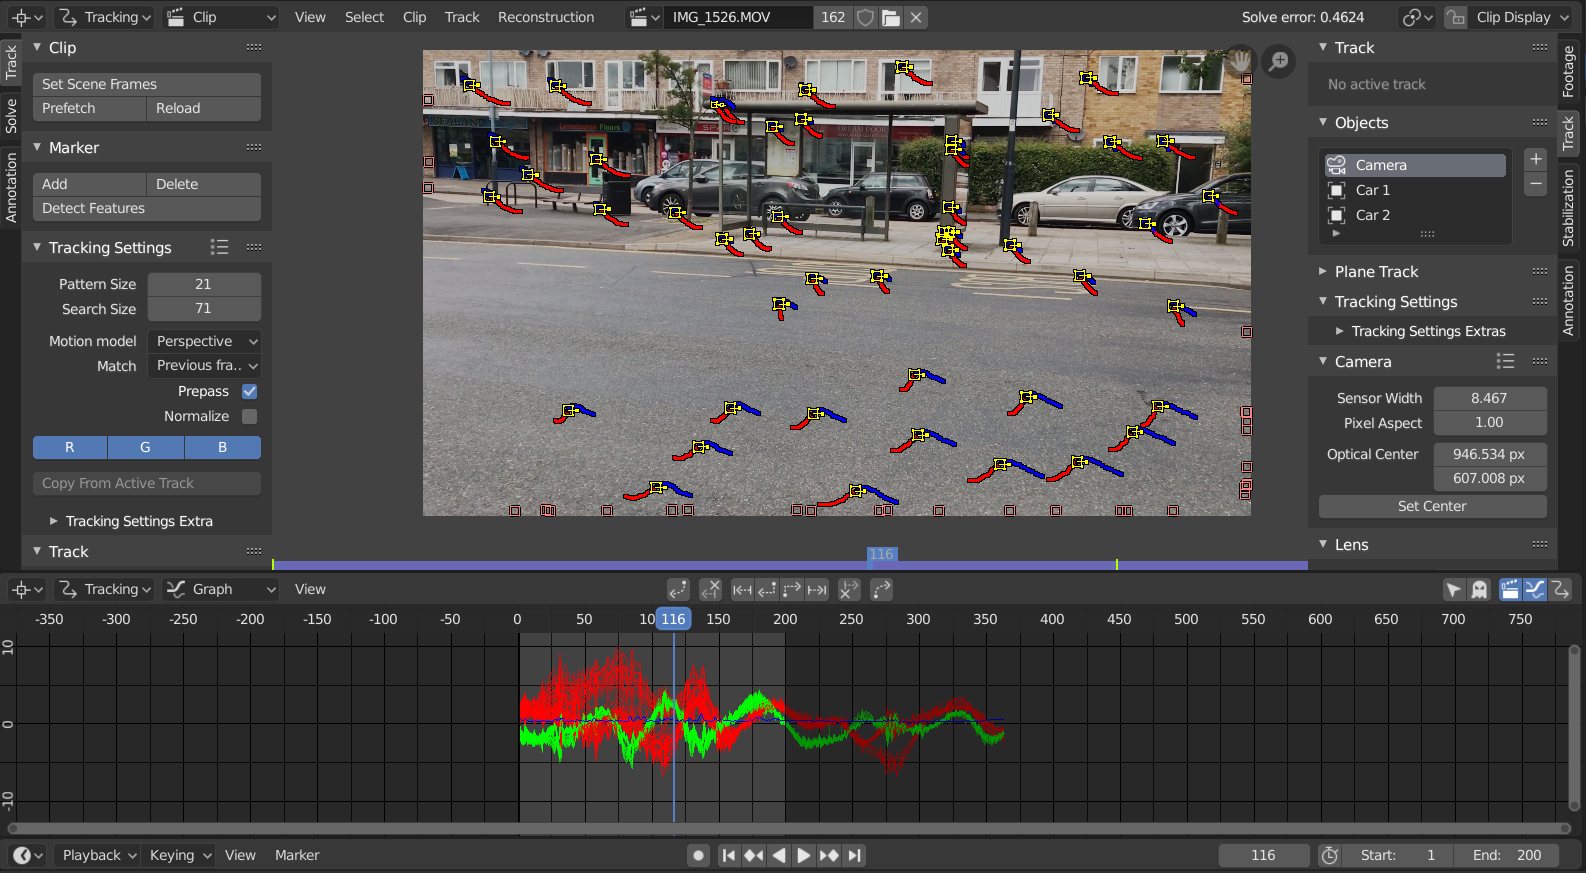The height and width of the screenshot is (873, 1586).
Task: Click the Prefetch button
Action: pos(89,108)
